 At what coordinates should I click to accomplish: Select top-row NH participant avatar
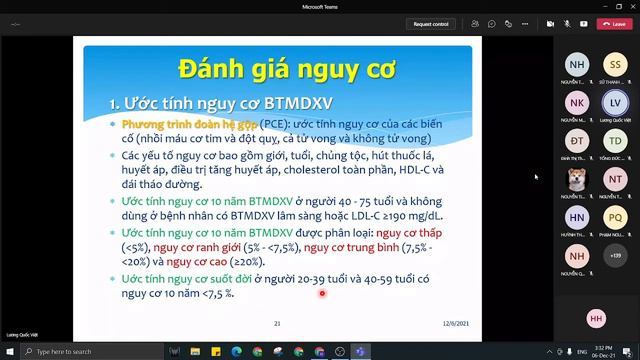point(577,64)
